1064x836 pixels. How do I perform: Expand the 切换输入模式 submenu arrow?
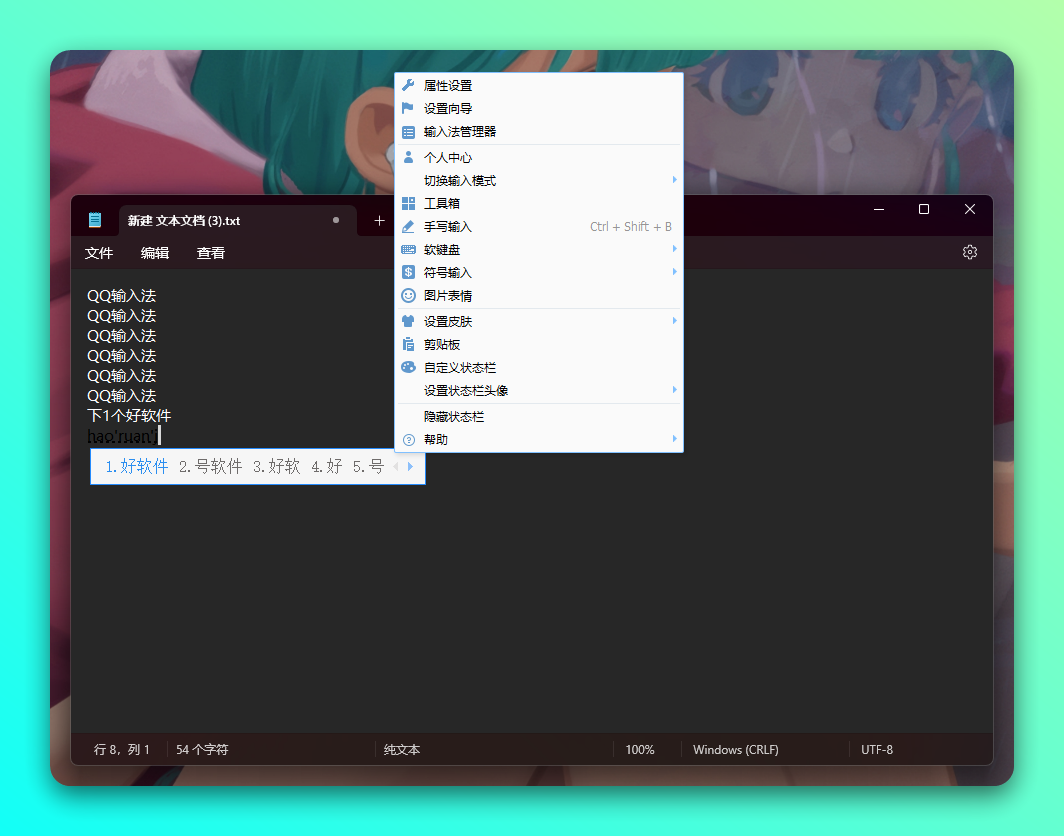(674, 180)
